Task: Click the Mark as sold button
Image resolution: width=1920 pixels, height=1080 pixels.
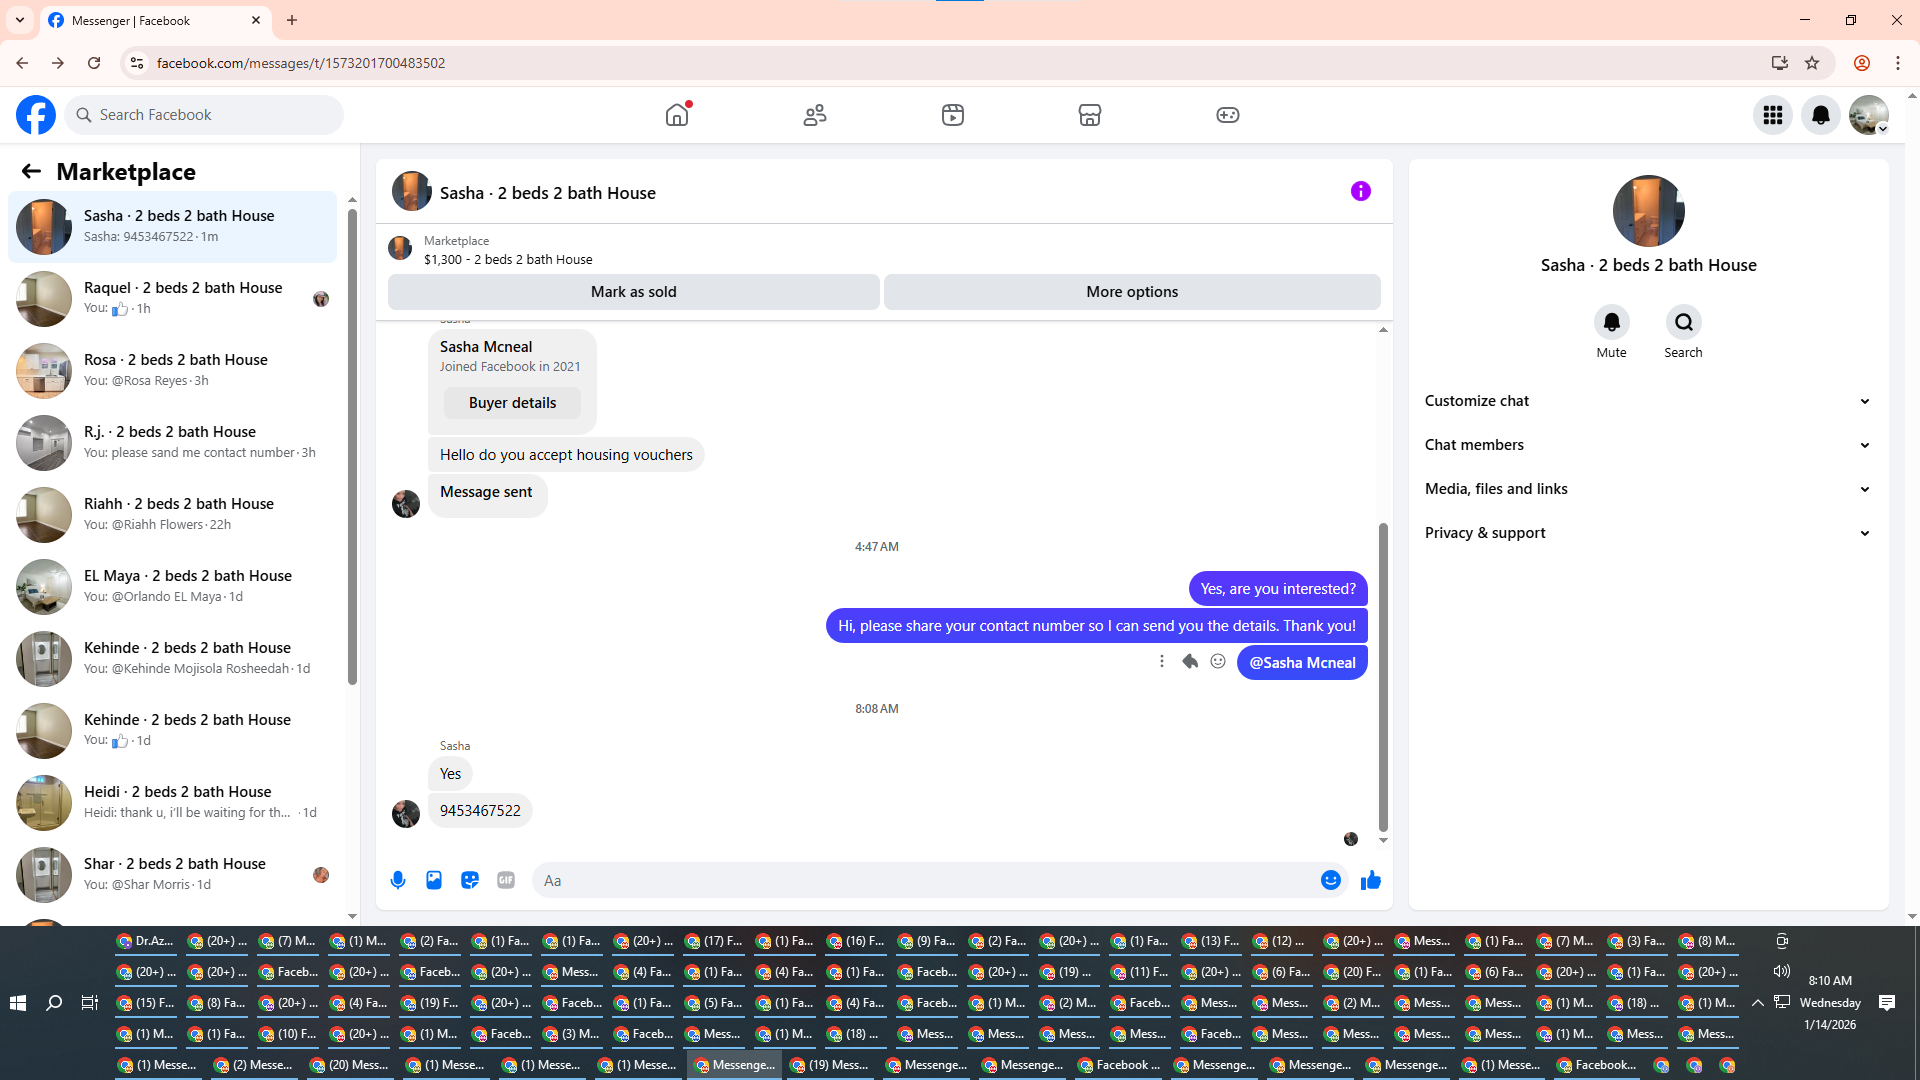Action: click(x=633, y=292)
